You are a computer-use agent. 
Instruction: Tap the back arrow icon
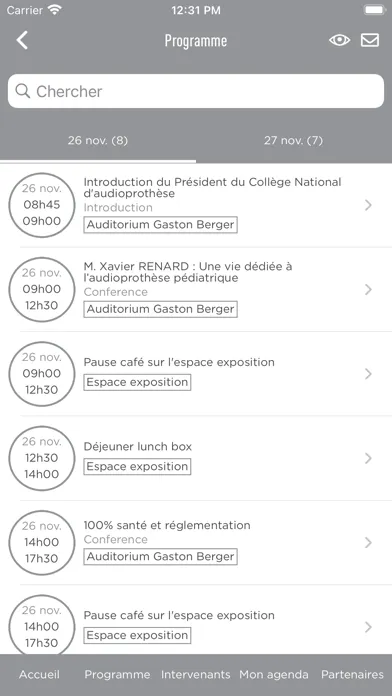tap(22, 40)
